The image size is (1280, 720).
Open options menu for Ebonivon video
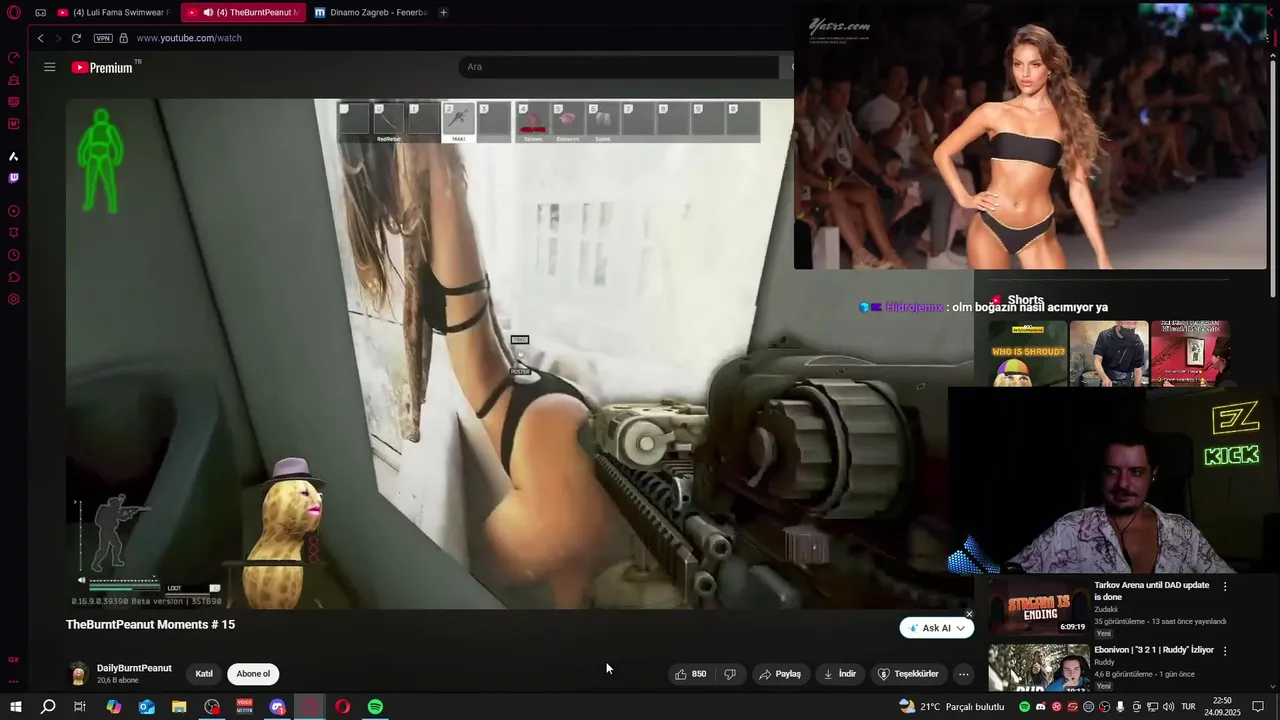coord(1225,650)
